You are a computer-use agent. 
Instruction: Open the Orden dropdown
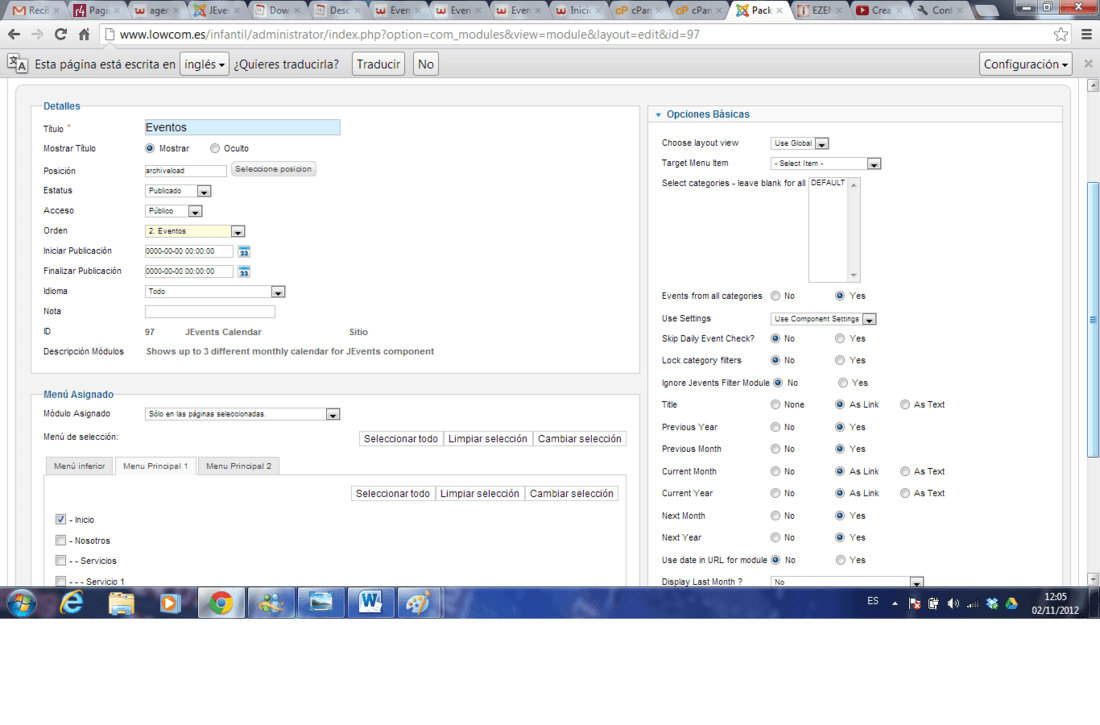[195, 231]
